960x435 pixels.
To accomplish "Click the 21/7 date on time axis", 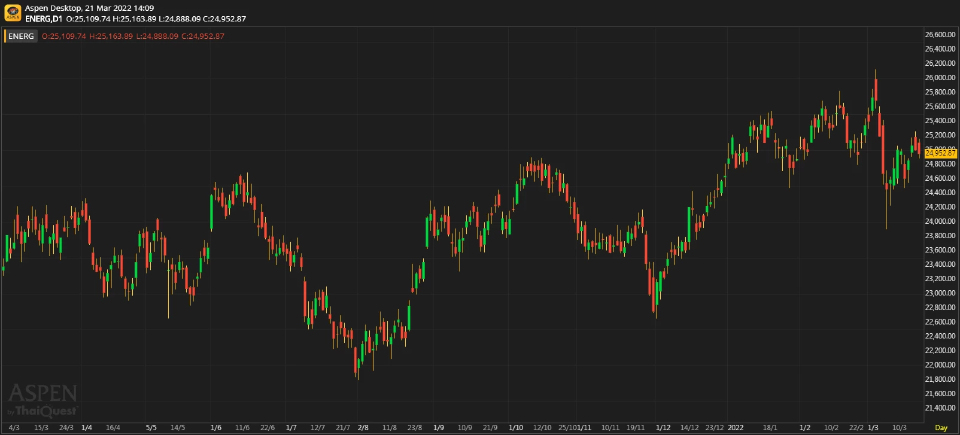I will tap(343, 427).
